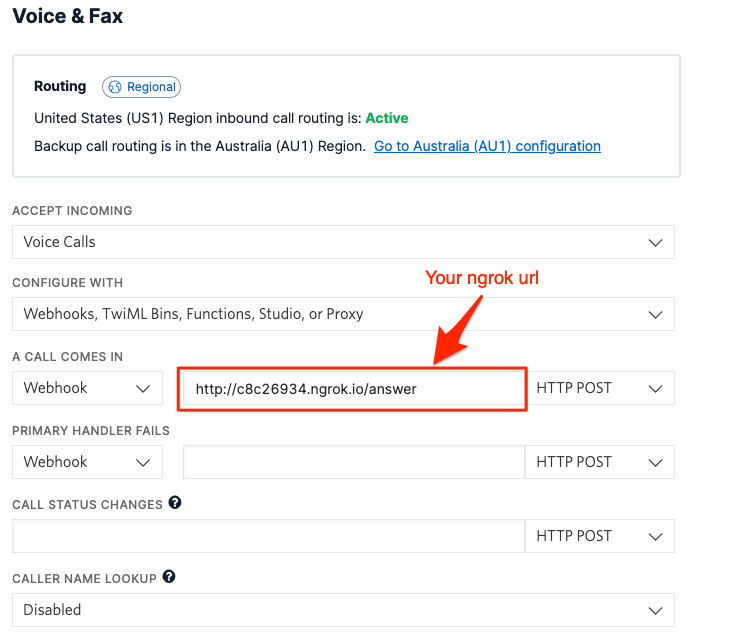Click the Routing section label
The height and width of the screenshot is (638, 740).
click(x=60, y=87)
